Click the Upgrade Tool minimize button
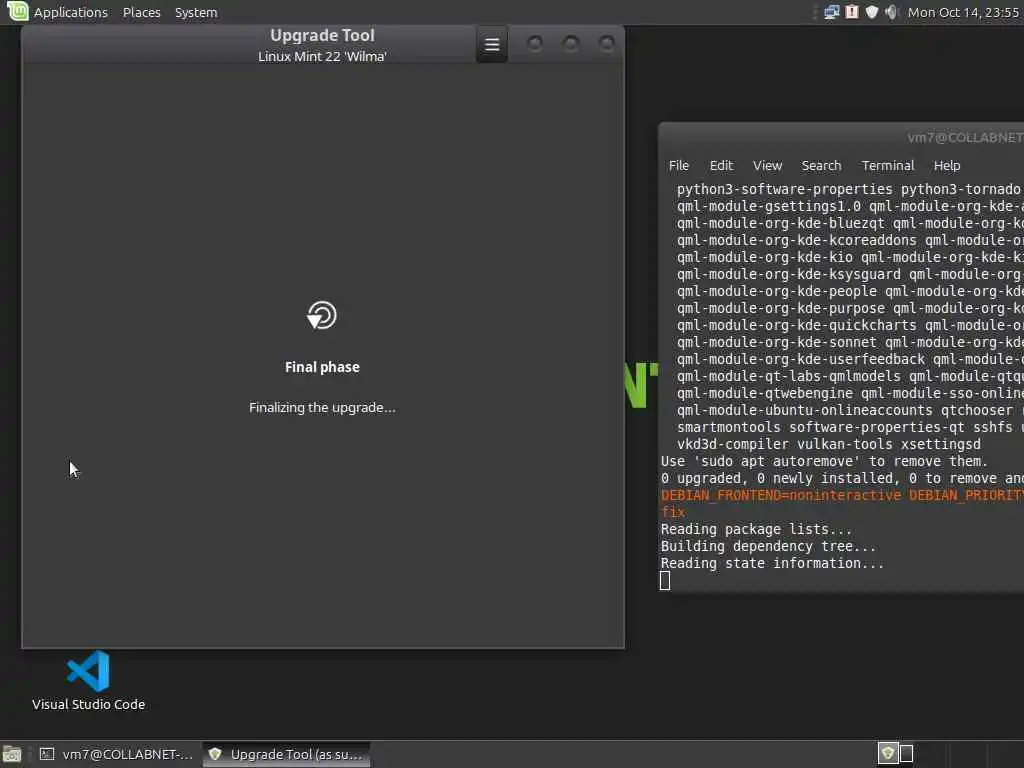The width and height of the screenshot is (1024, 768). [535, 44]
